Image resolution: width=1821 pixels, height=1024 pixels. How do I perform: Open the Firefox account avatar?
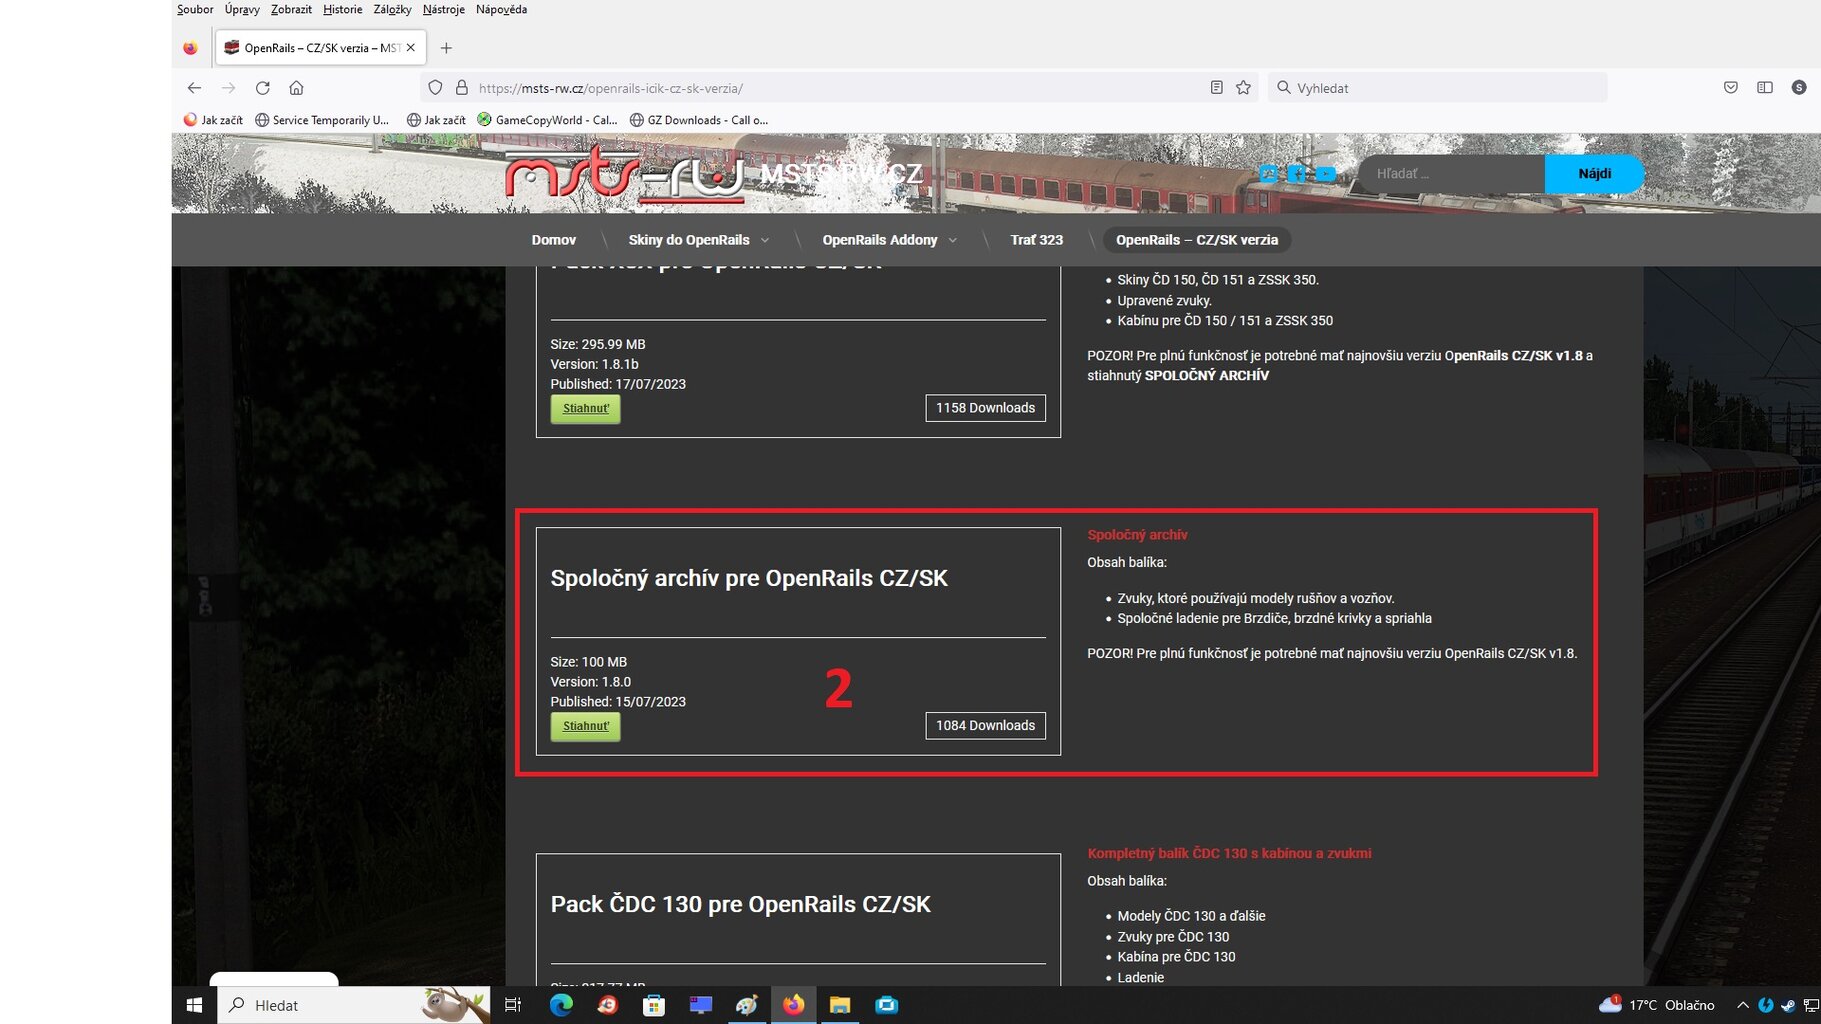(1799, 88)
